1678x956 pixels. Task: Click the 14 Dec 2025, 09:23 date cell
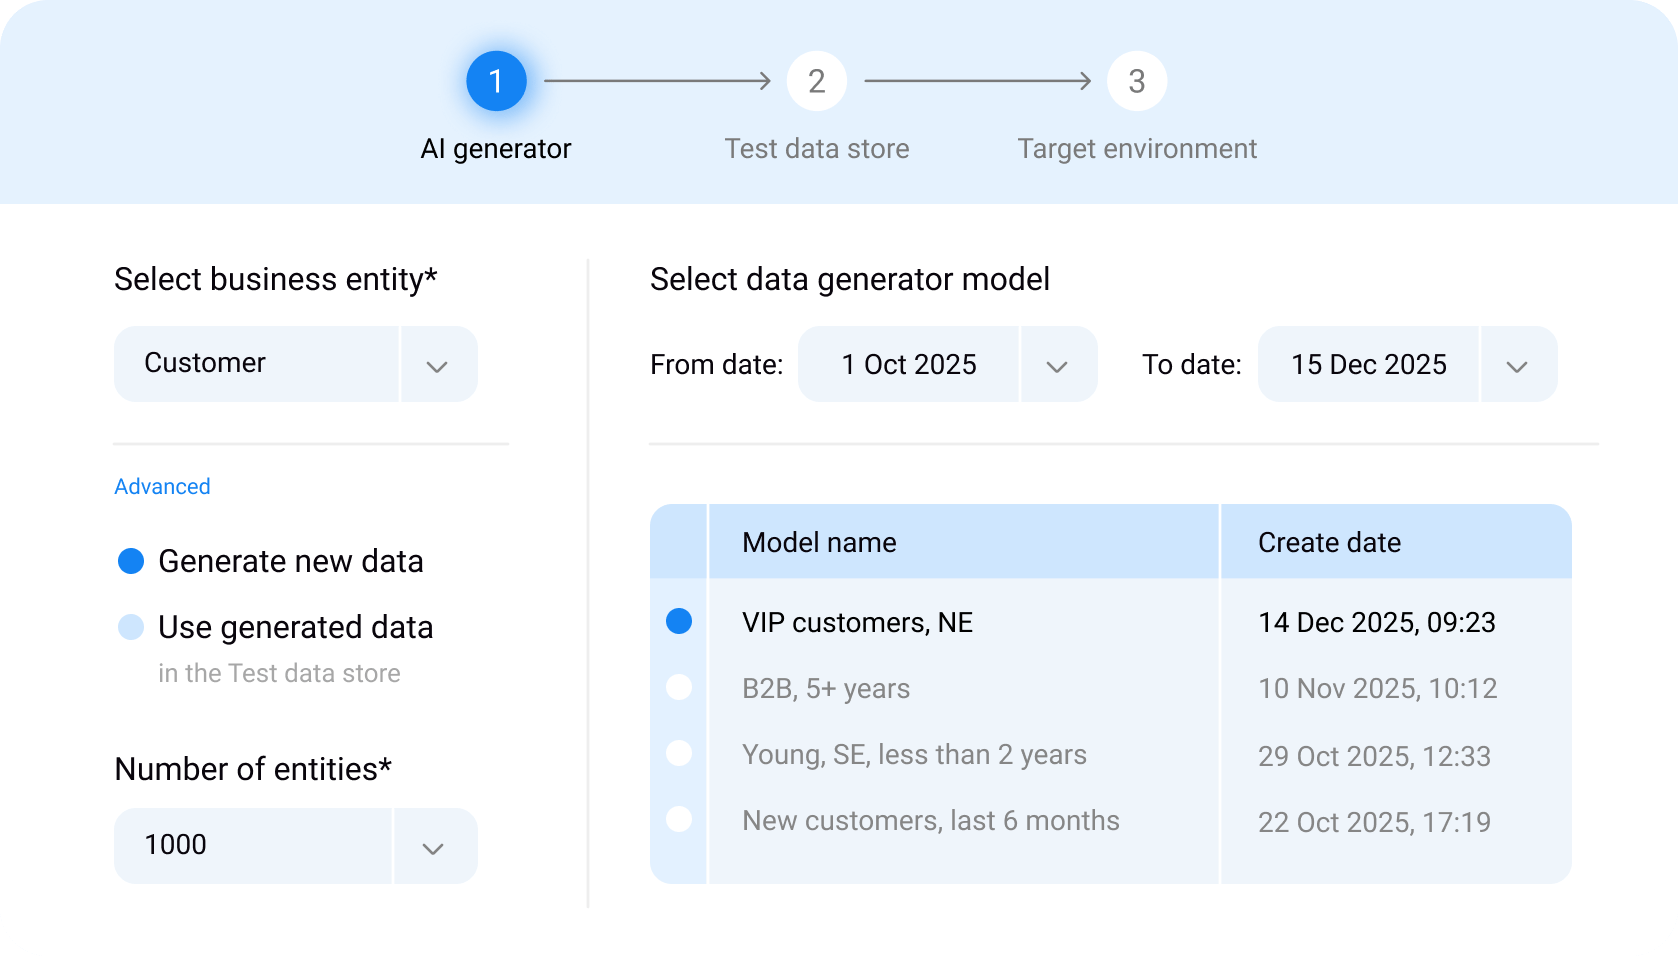1377,622
